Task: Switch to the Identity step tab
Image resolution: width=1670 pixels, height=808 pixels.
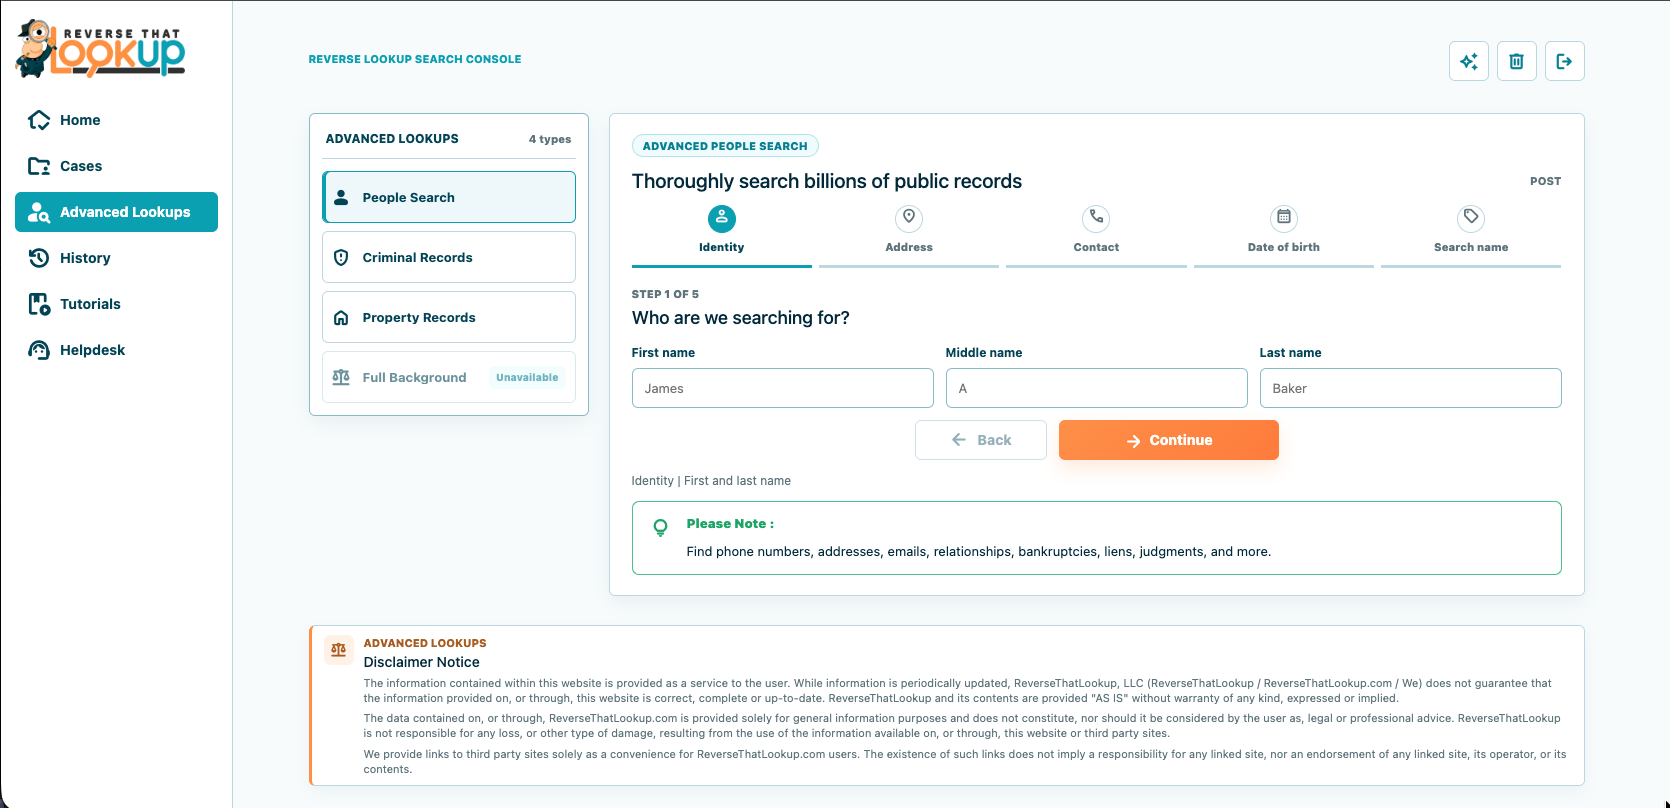Action: pyautogui.click(x=722, y=234)
